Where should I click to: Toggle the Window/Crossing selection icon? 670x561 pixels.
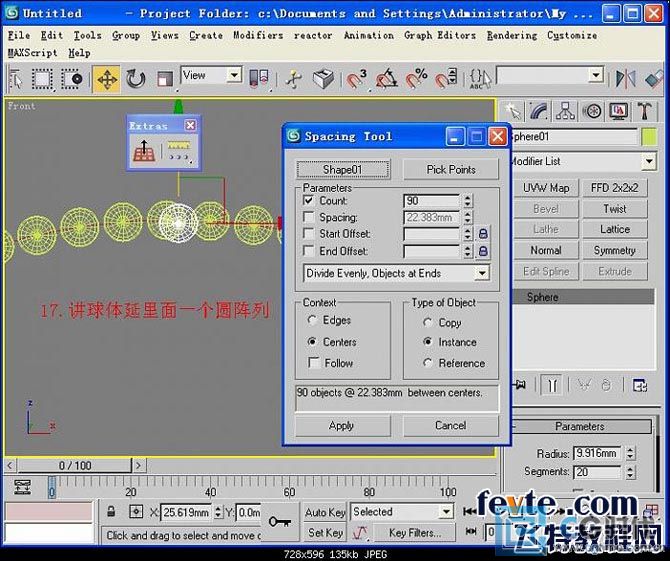(x=72, y=79)
